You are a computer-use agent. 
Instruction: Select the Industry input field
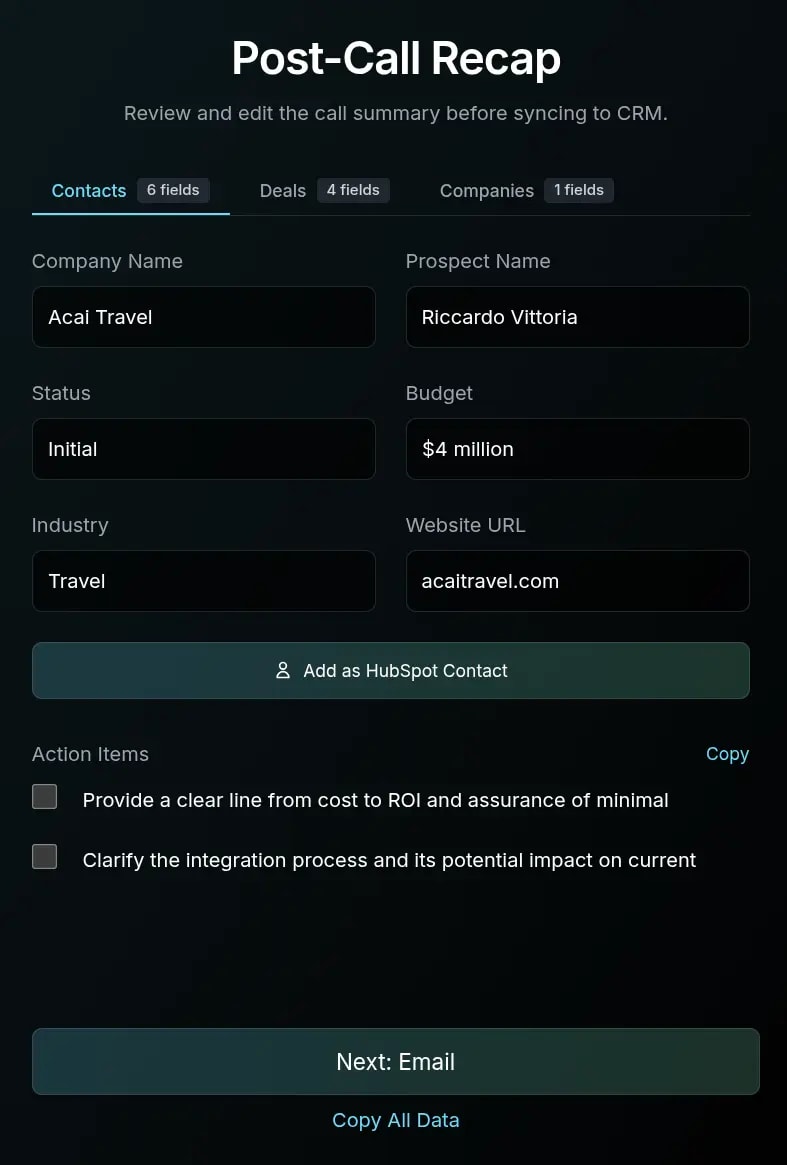pyautogui.click(x=204, y=582)
